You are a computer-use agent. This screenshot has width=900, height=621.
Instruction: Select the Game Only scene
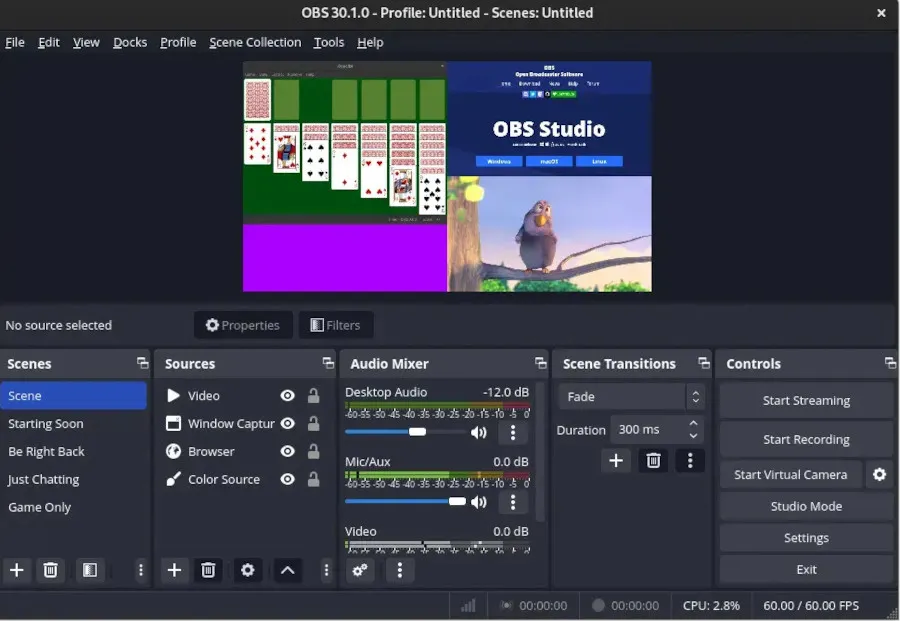pyautogui.click(x=40, y=507)
